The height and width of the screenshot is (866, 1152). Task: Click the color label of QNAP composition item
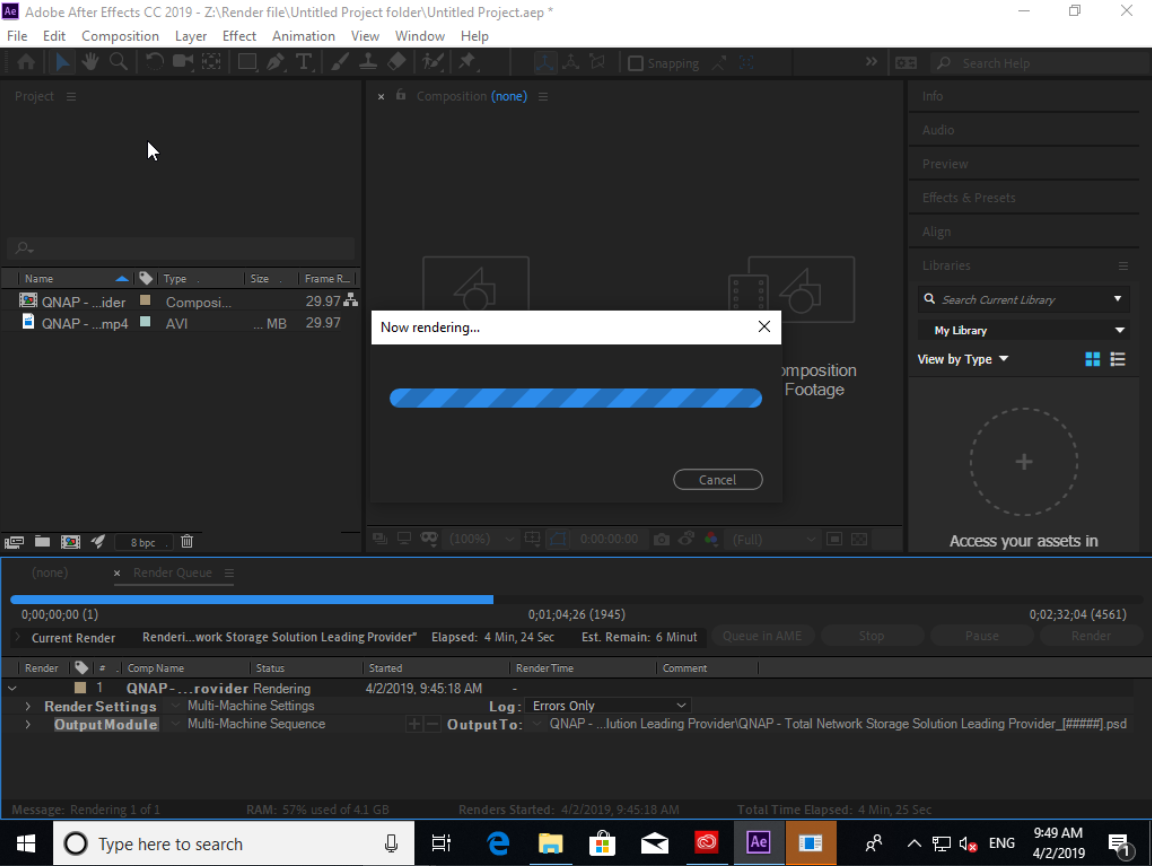pyautogui.click(x=145, y=300)
